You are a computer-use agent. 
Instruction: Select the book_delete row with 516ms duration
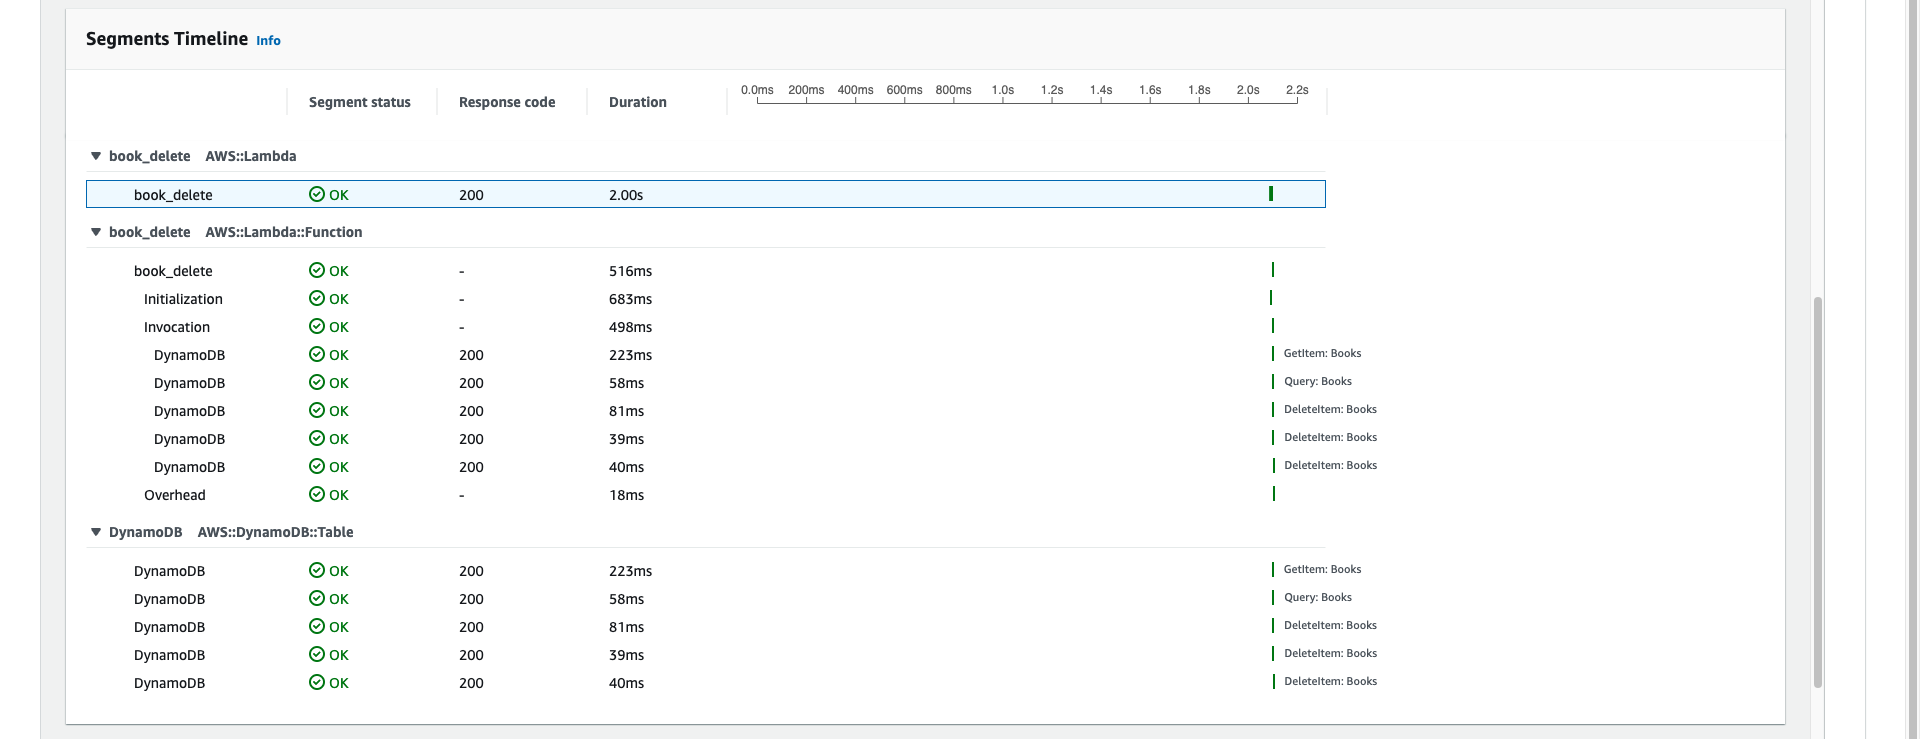tap(706, 271)
